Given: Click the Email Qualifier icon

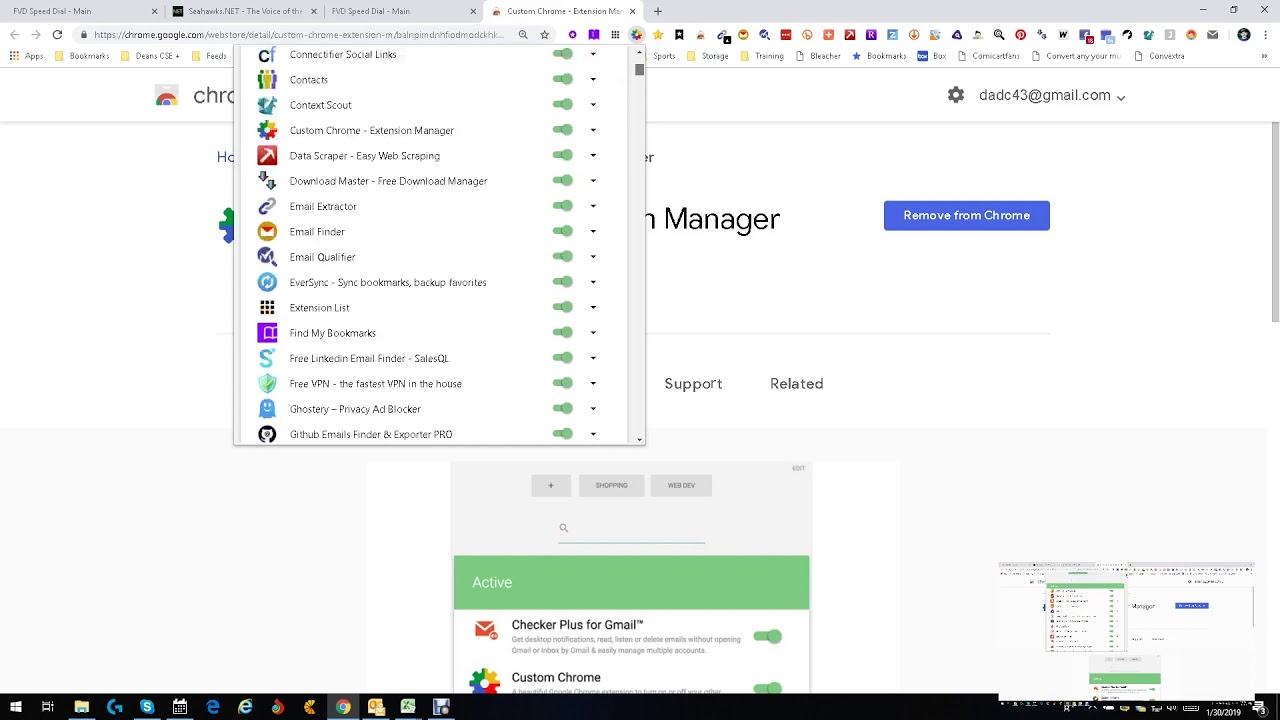Looking at the screenshot, I should pos(267,257).
